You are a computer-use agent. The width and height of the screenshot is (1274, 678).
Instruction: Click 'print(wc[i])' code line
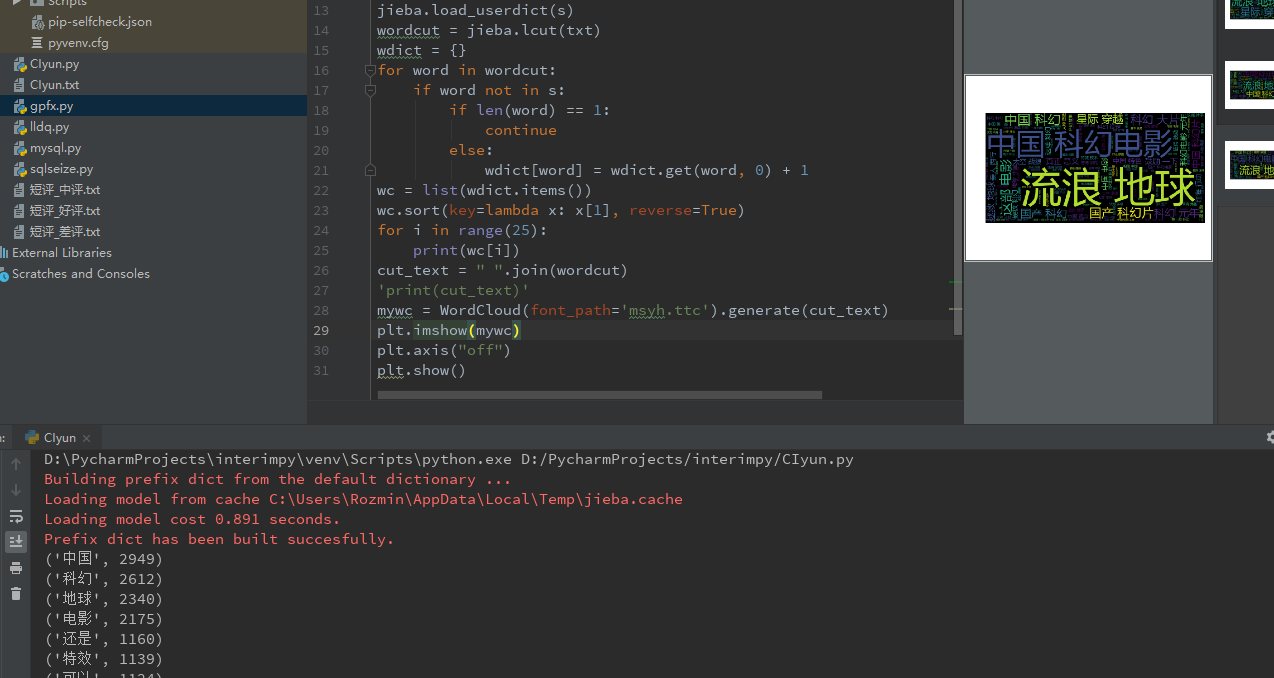point(467,250)
